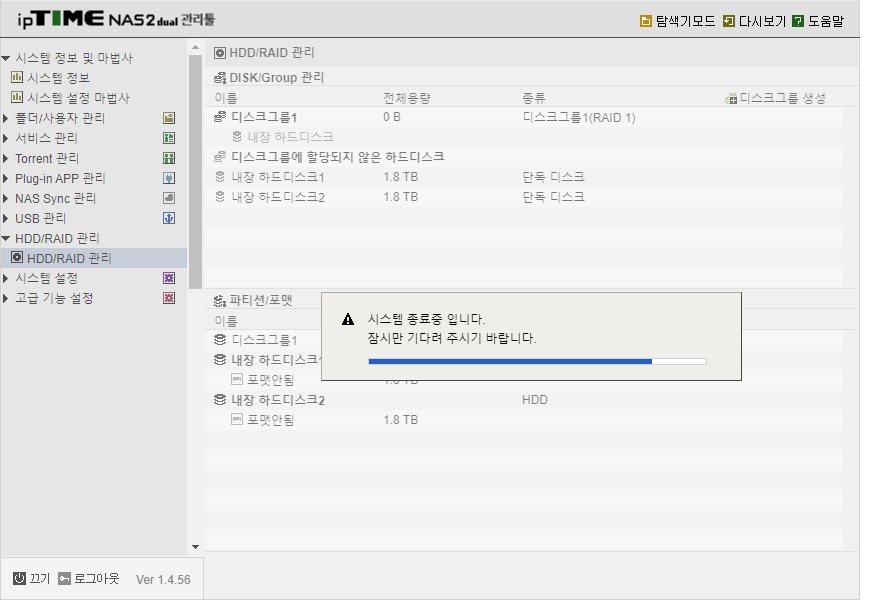
Task: Click the 디스크그룹1(RAID 1) type cell
Action: (x=579, y=117)
